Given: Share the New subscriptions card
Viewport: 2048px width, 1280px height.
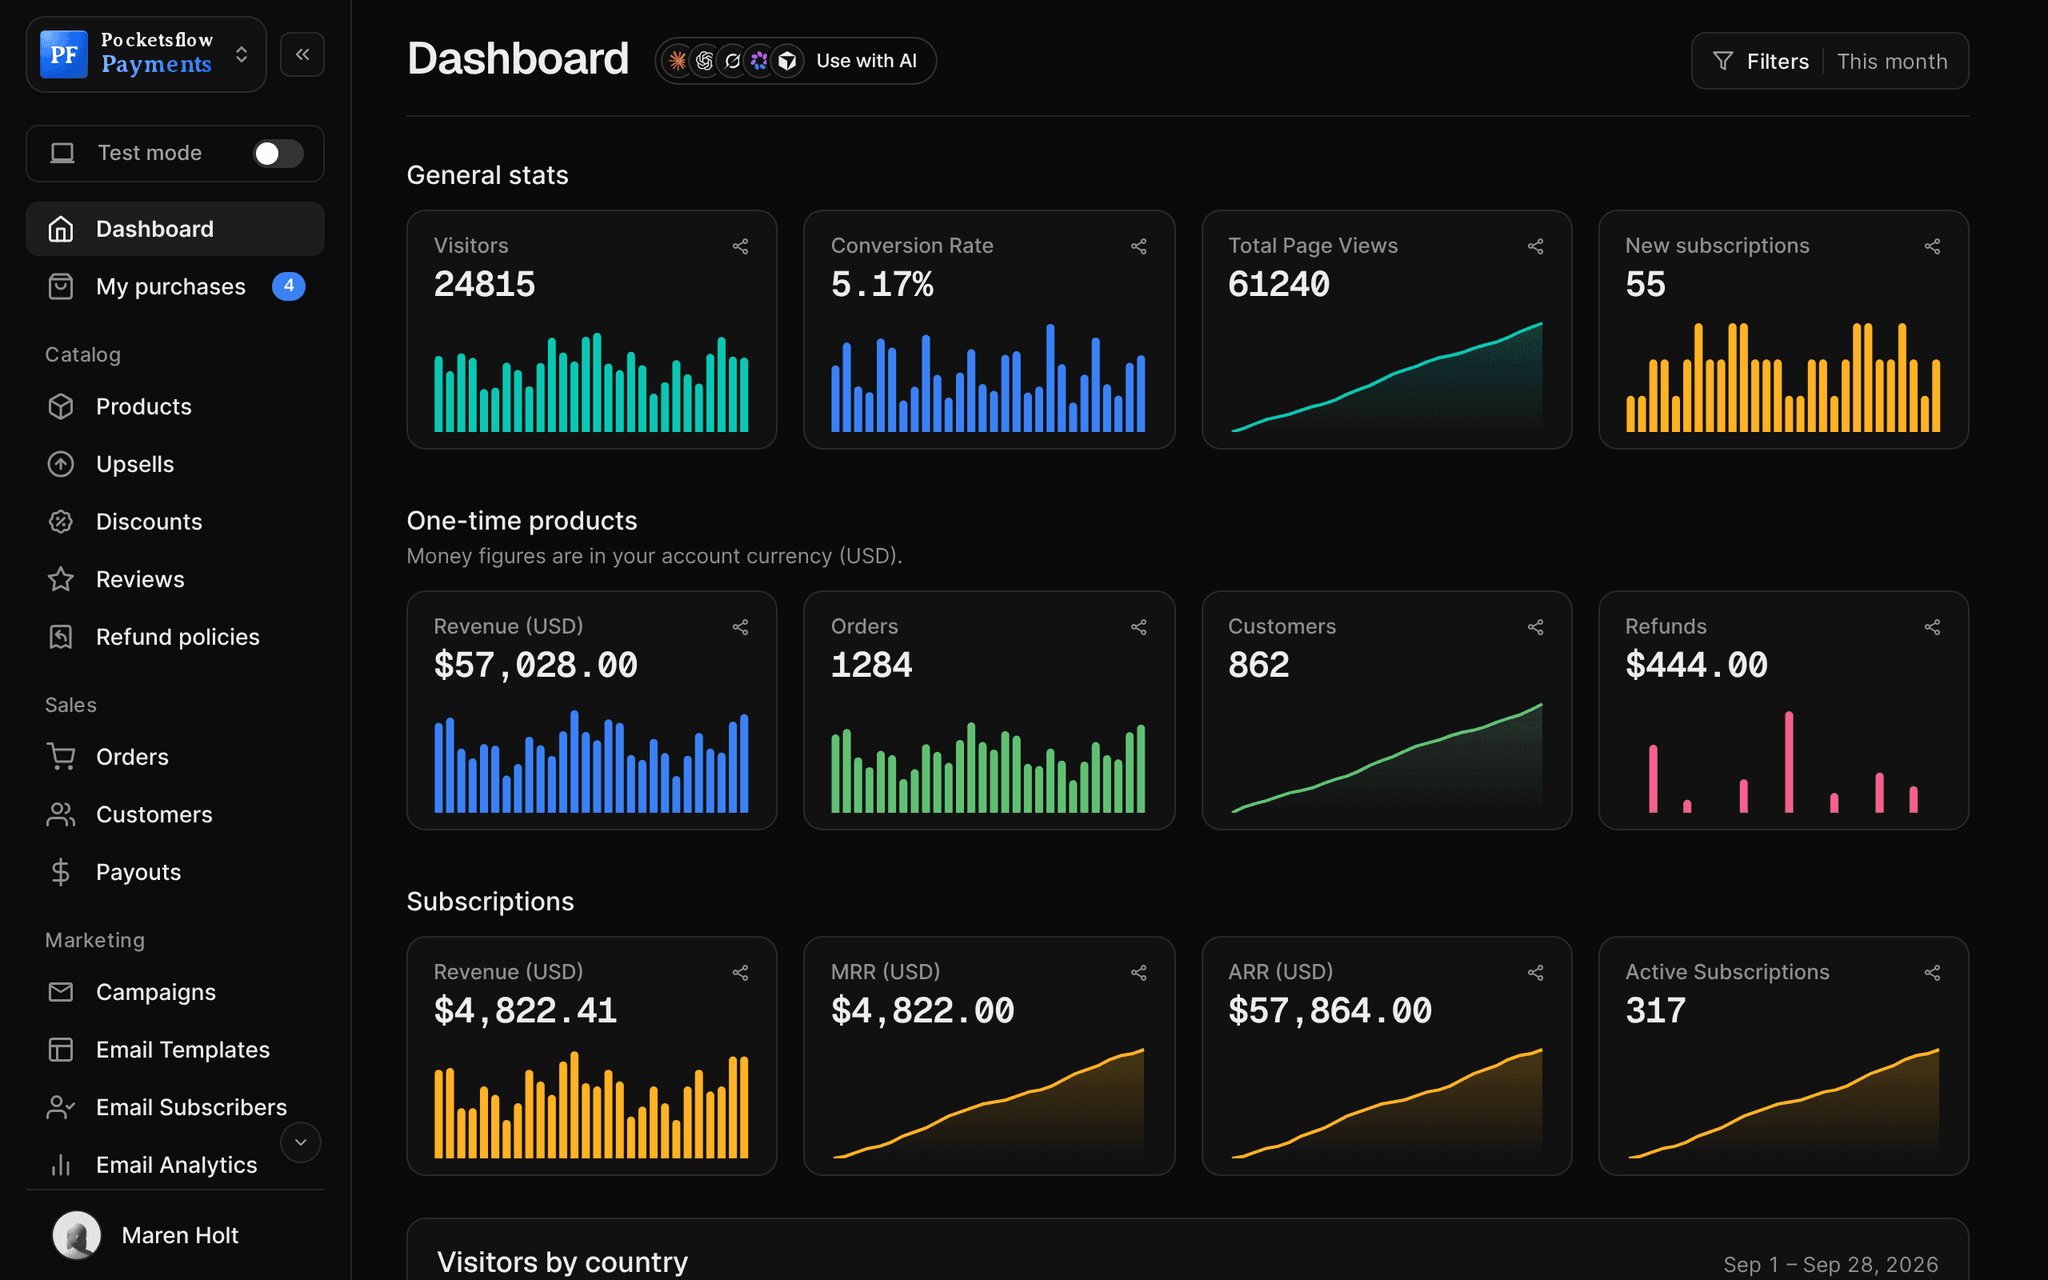Looking at the screenshot, I should (x=1932, y=246).
